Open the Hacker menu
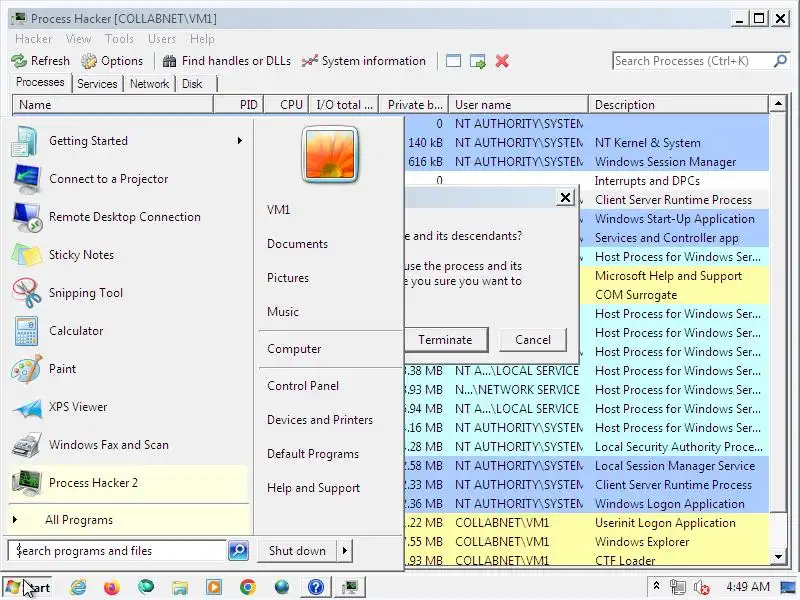 tap(33, 39)
